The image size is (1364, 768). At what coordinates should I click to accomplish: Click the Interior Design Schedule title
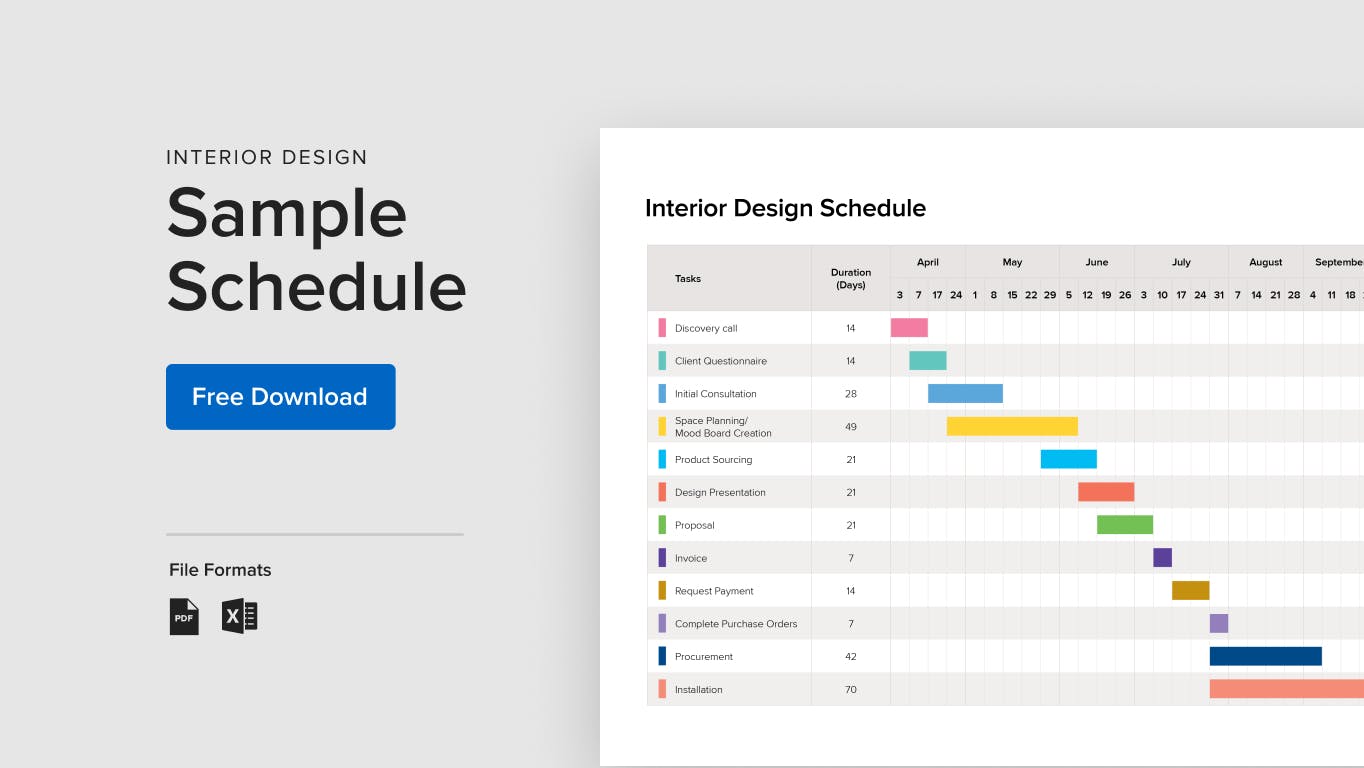(x=785, y=208)
